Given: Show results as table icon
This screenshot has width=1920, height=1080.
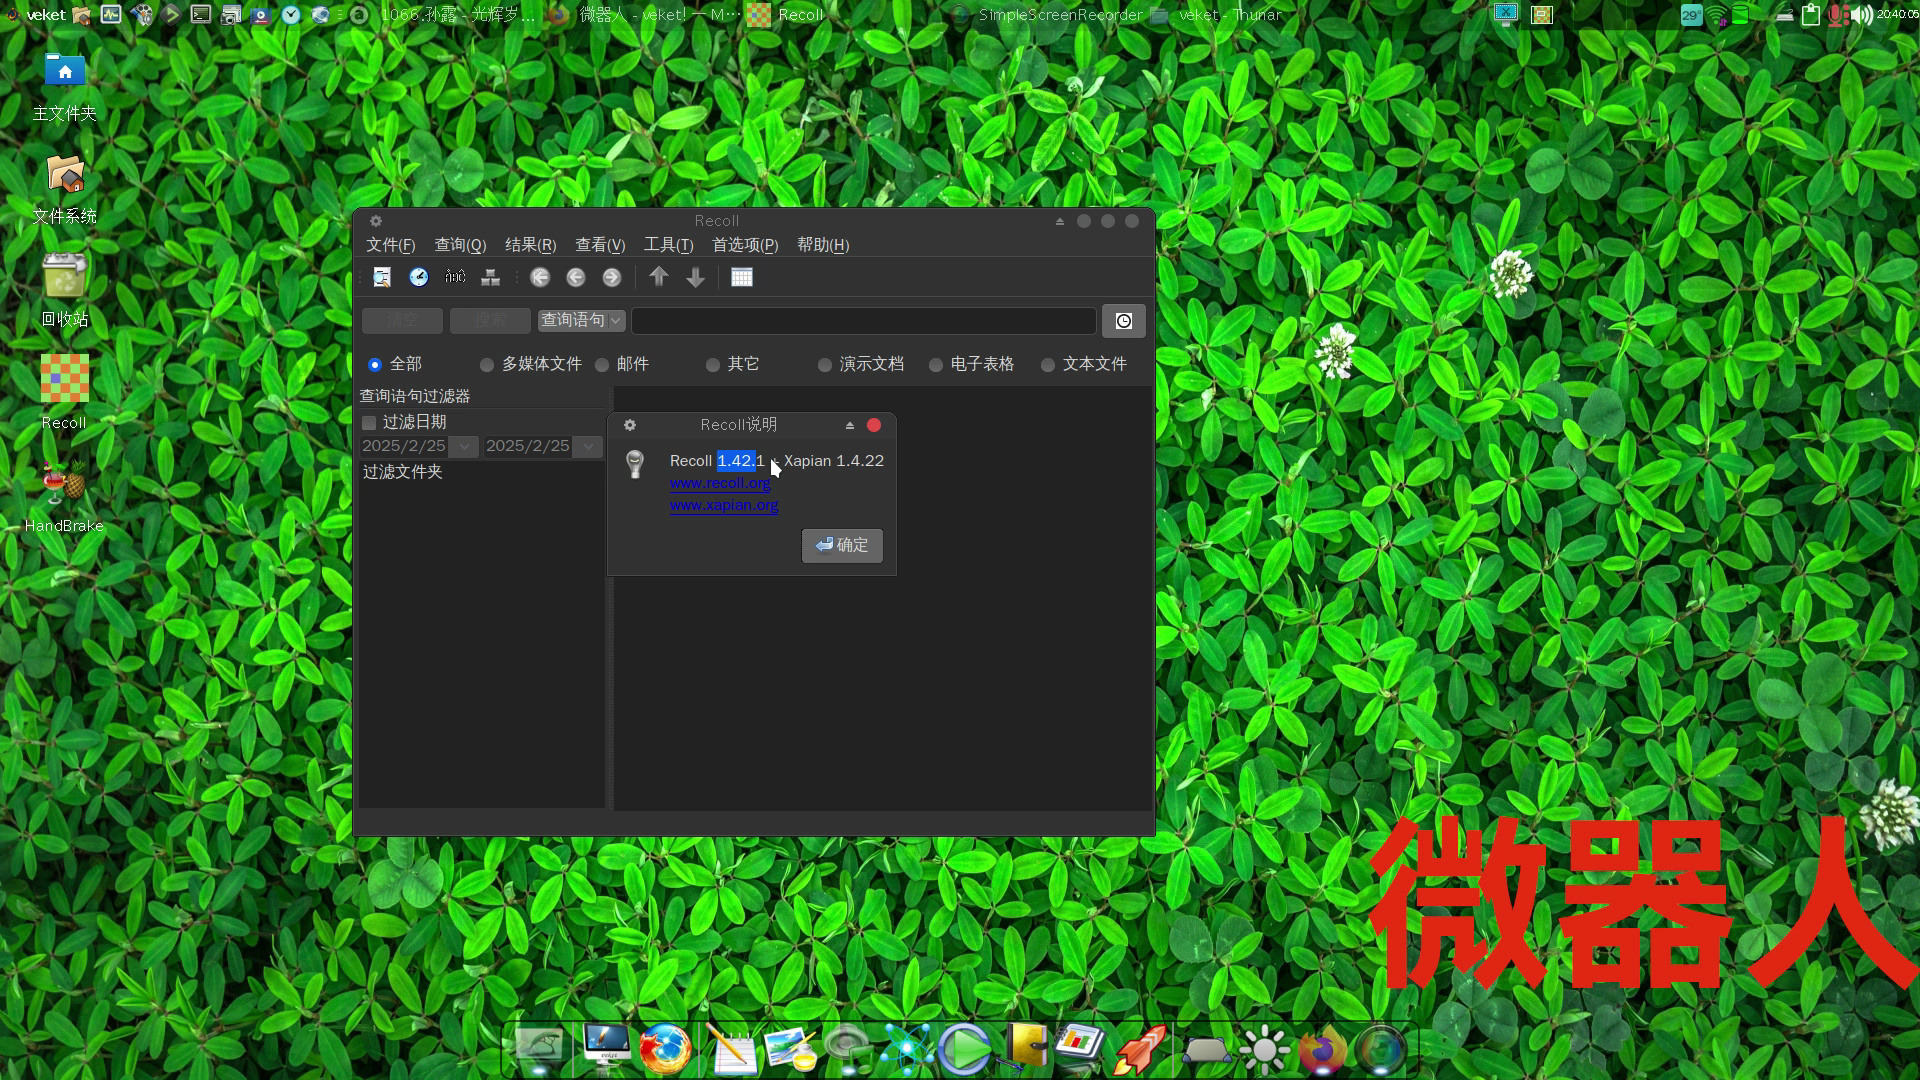Looking at the screenshot, I should [741, 278].
